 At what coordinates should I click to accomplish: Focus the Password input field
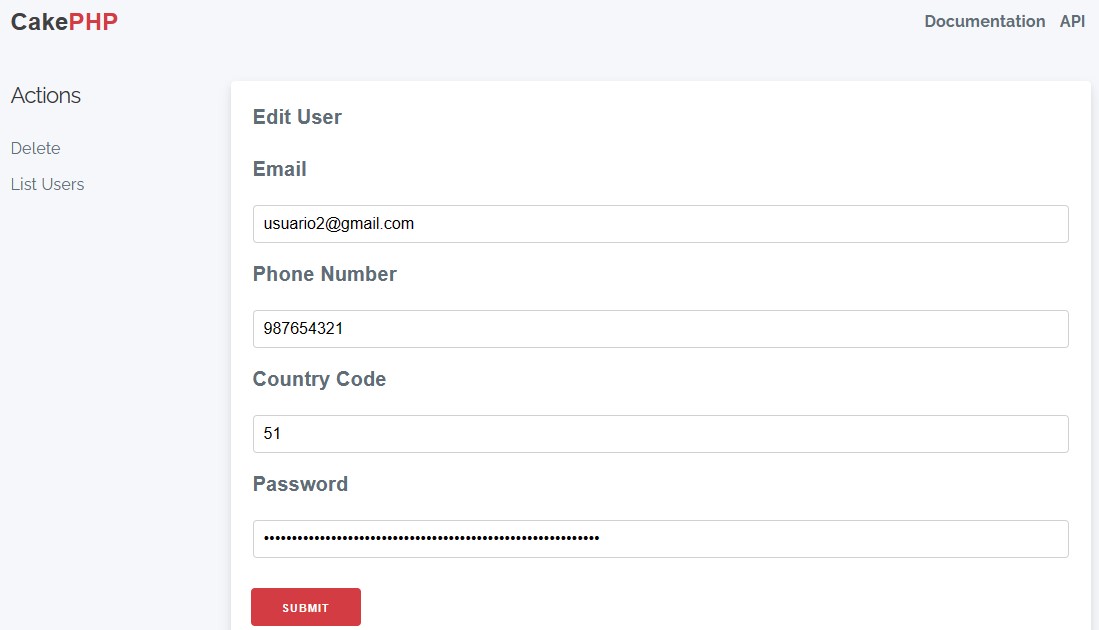pyautogui.click(x=660, y=539)
